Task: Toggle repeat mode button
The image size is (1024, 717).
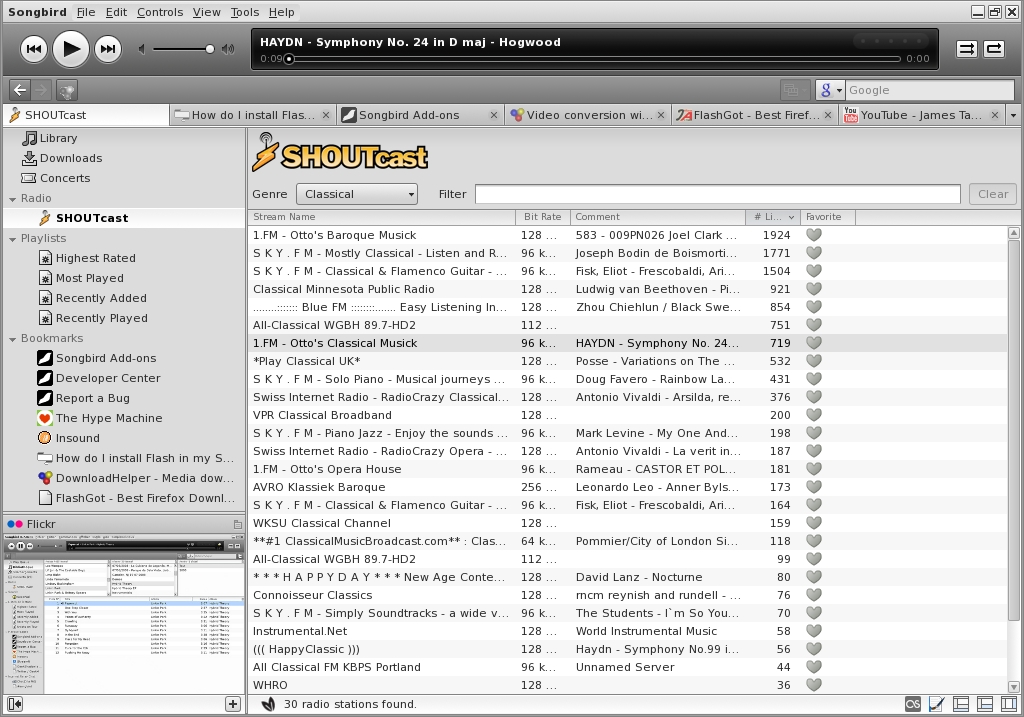Action: tap(994, 49)
